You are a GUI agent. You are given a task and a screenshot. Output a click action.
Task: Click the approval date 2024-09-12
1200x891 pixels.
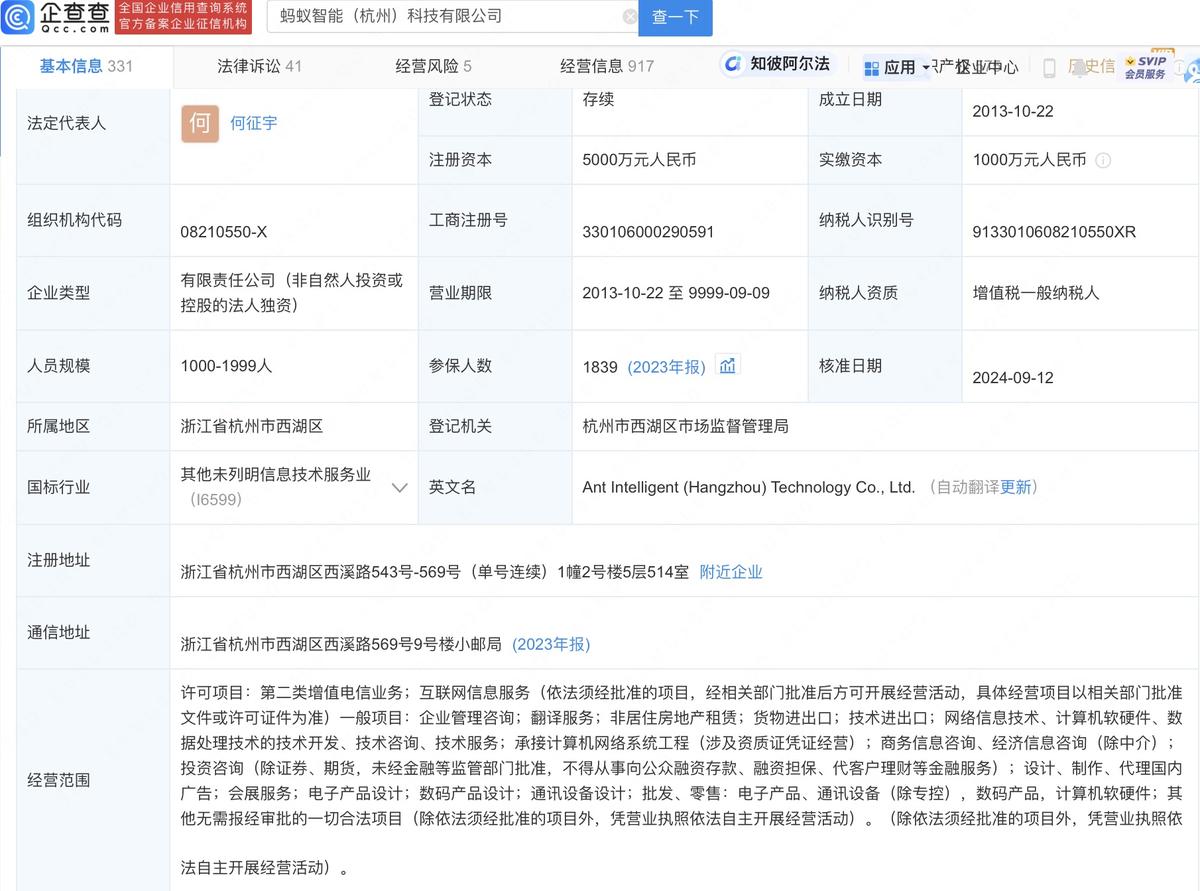point(1013,378)
